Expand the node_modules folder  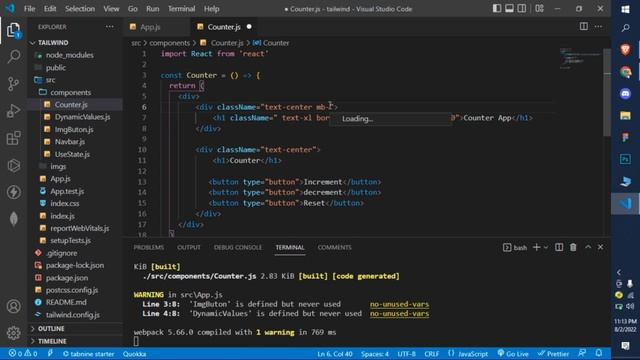(x=69, y=55)
